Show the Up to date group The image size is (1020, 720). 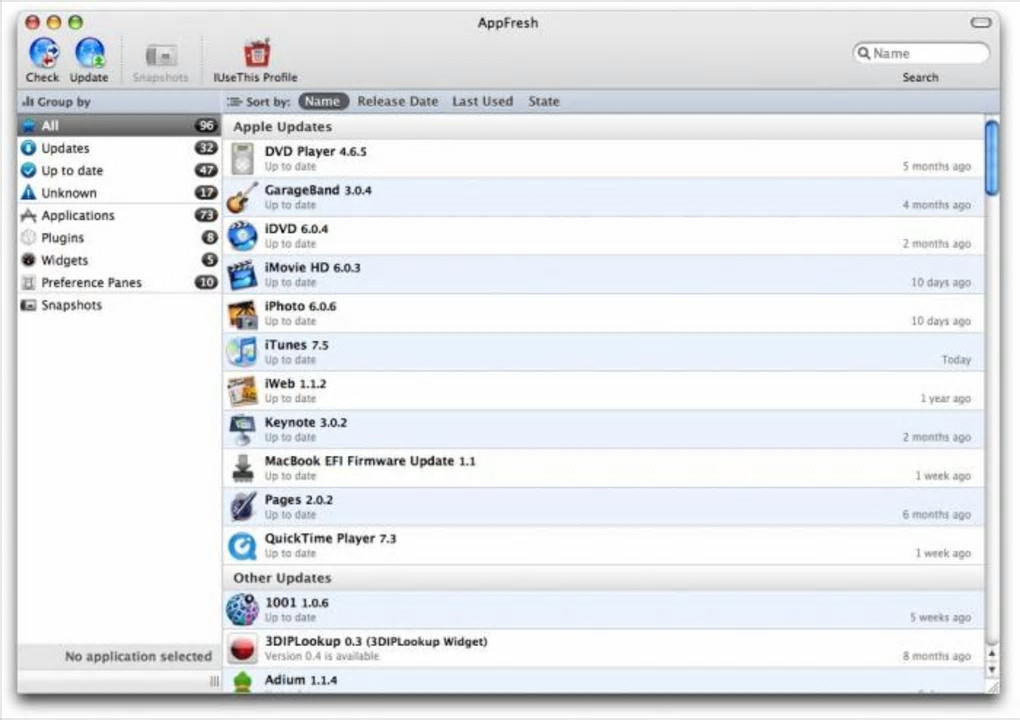120,170
